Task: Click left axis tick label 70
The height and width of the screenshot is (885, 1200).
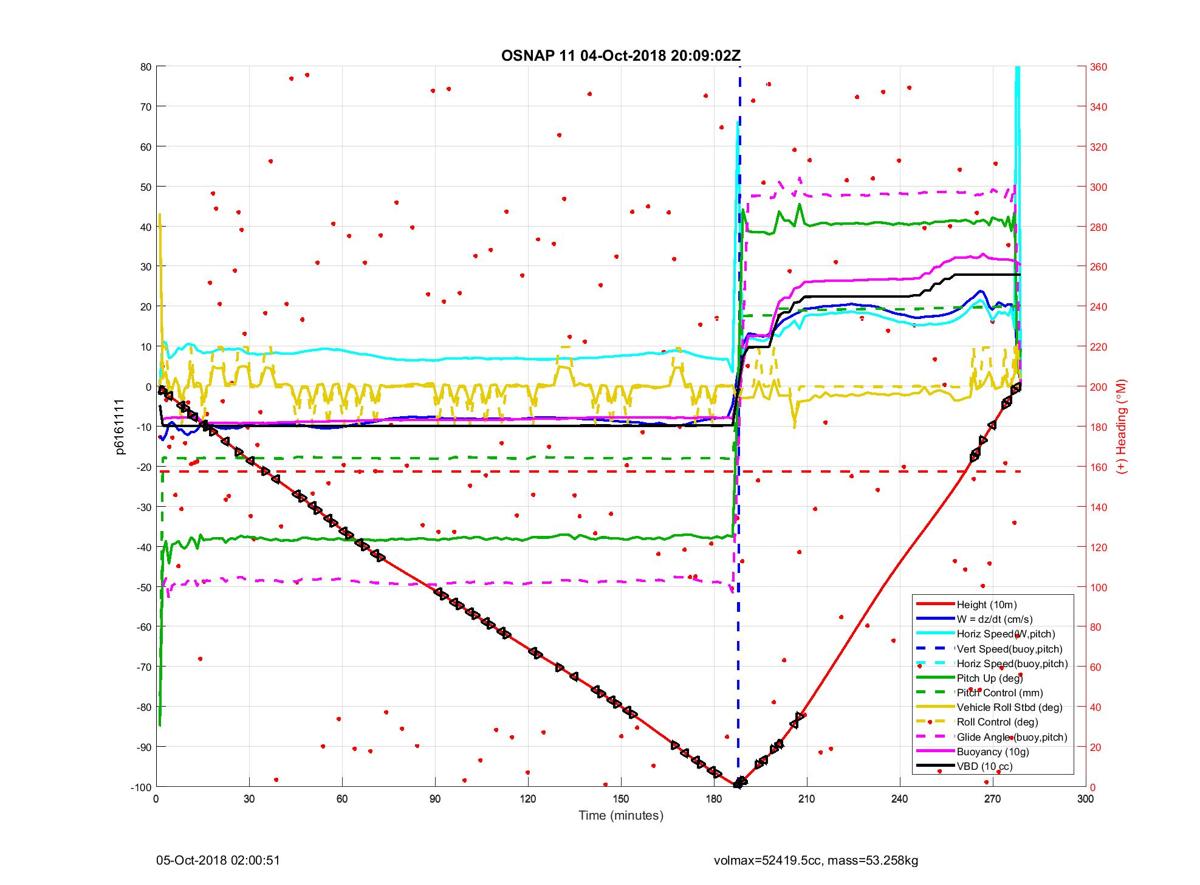Action: (x=144, y=107)
